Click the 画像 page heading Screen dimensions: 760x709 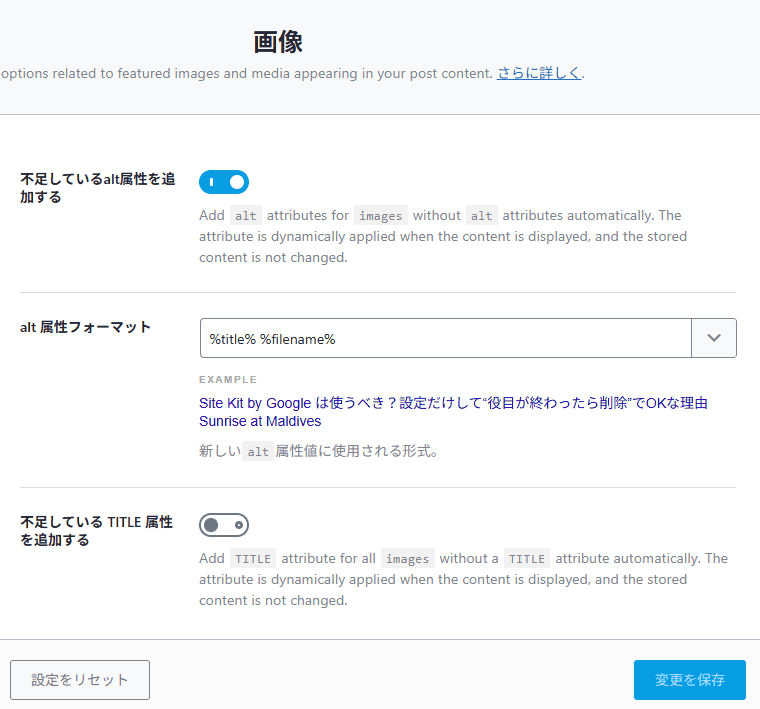(278, 42)
